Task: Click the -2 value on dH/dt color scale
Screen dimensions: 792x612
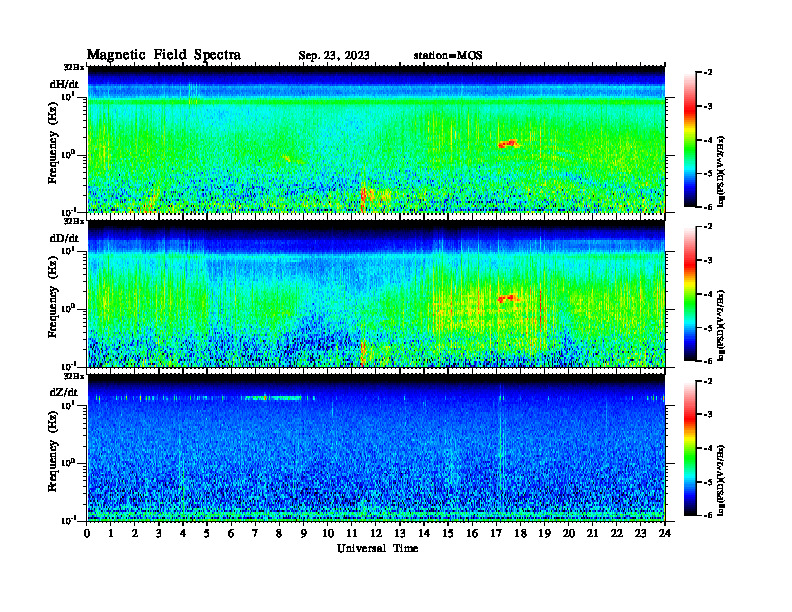Action: coord(708,73)
